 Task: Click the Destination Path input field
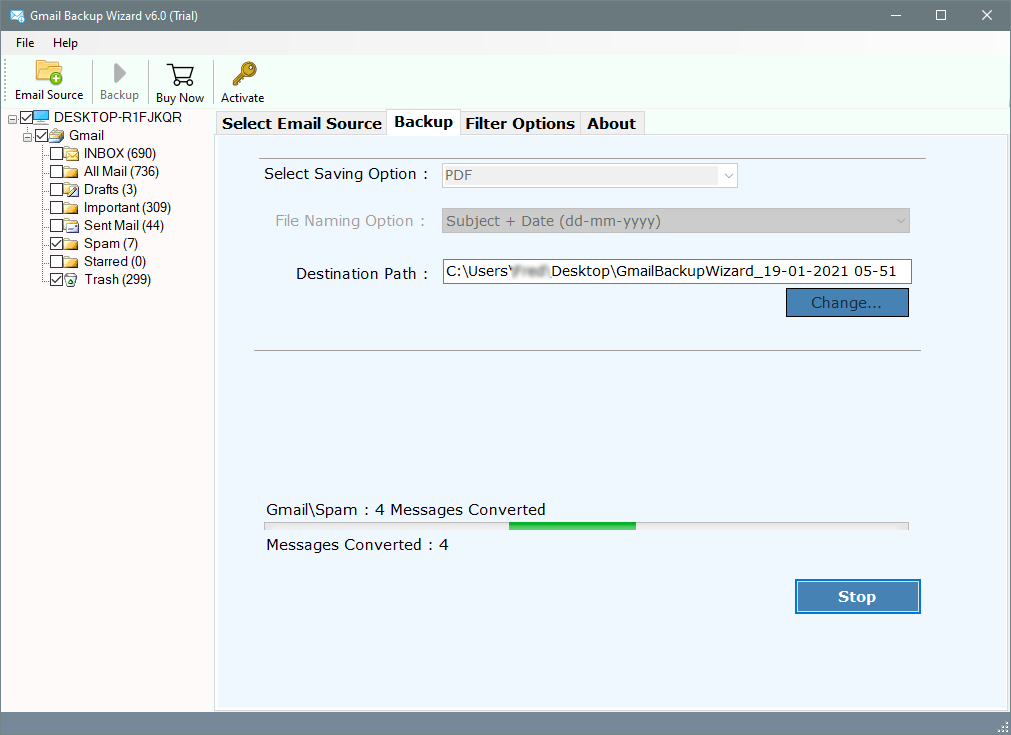point(677,271)
